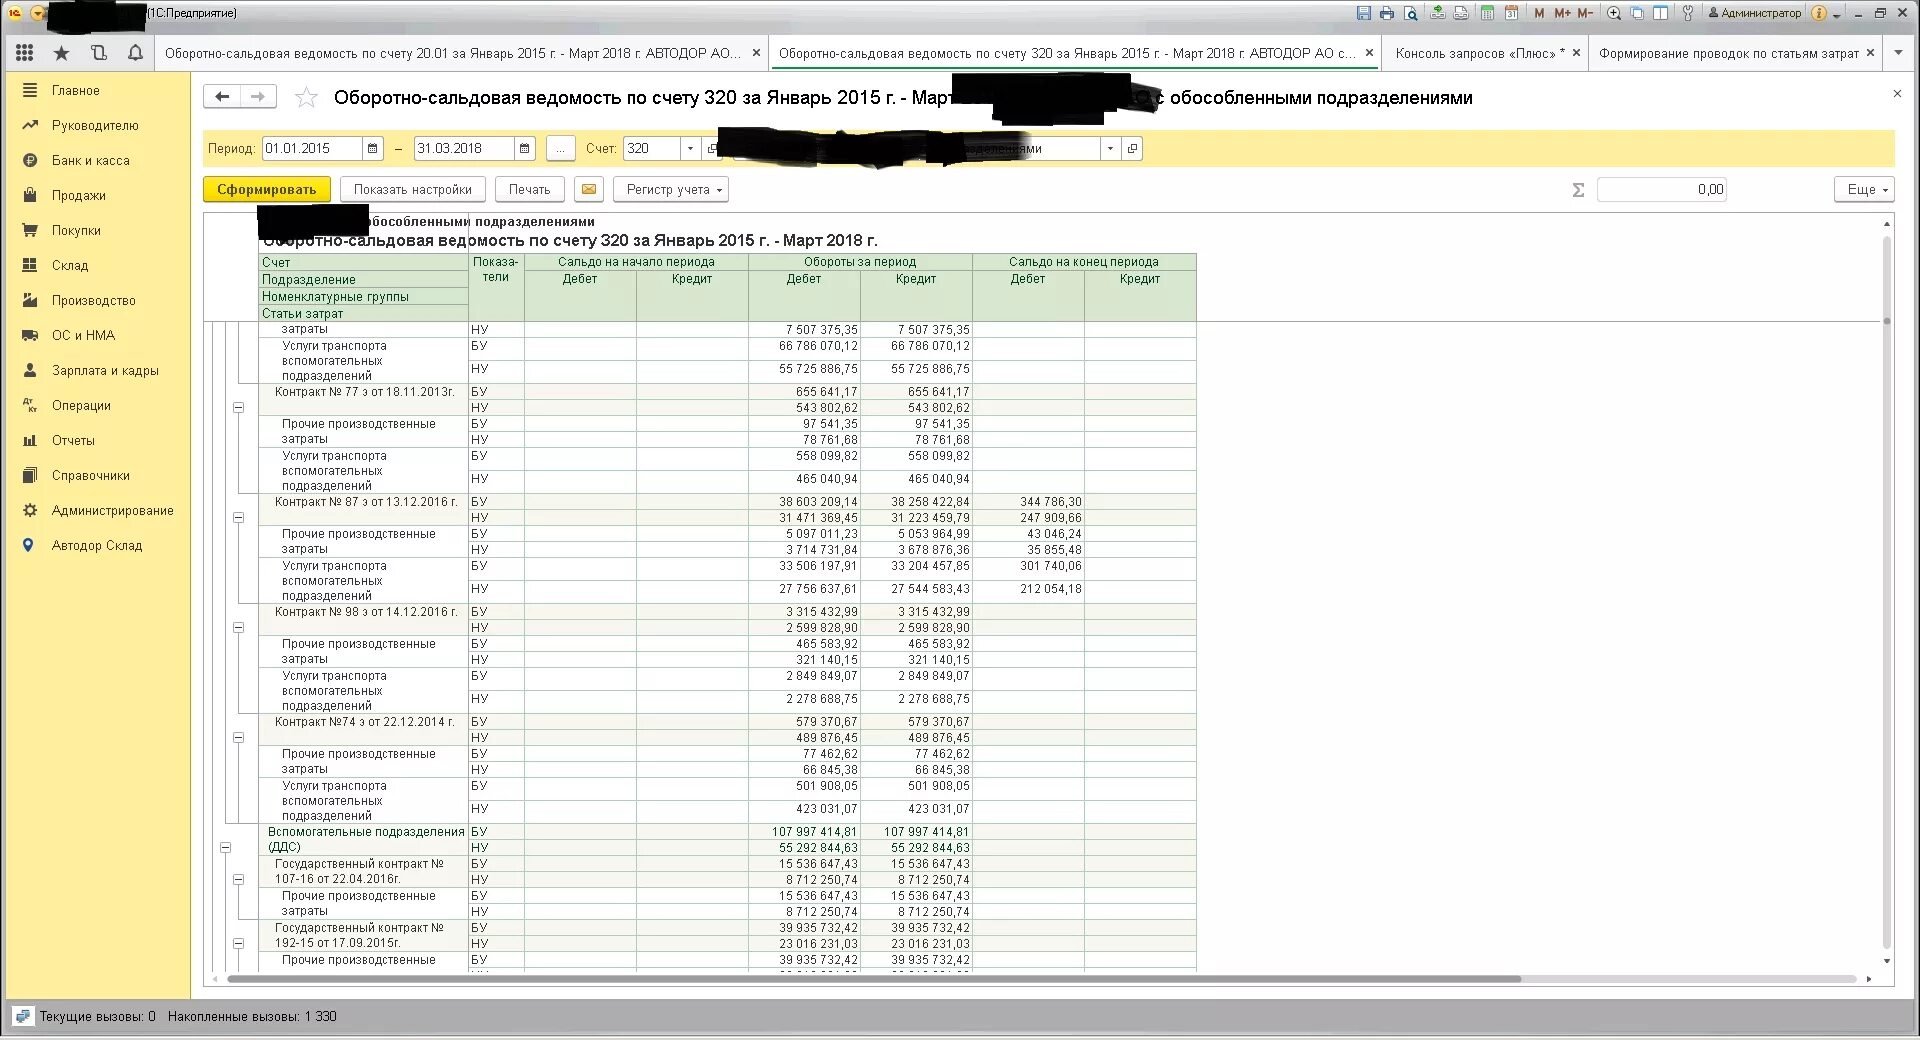
Task: Open notifications bell icon
Action: (x=135, y=53)
